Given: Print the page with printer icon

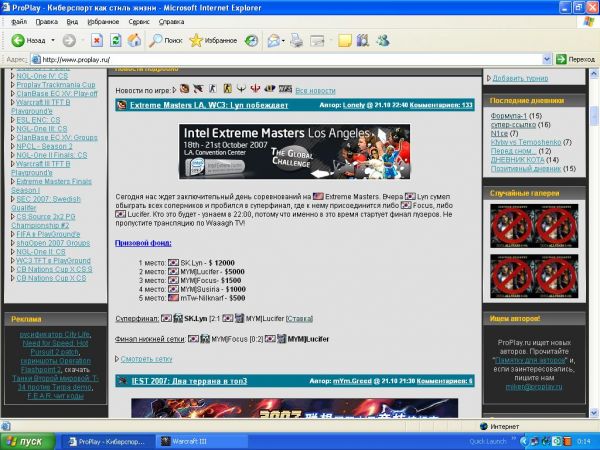Looking at the screenshot, I should pos(297,40).
